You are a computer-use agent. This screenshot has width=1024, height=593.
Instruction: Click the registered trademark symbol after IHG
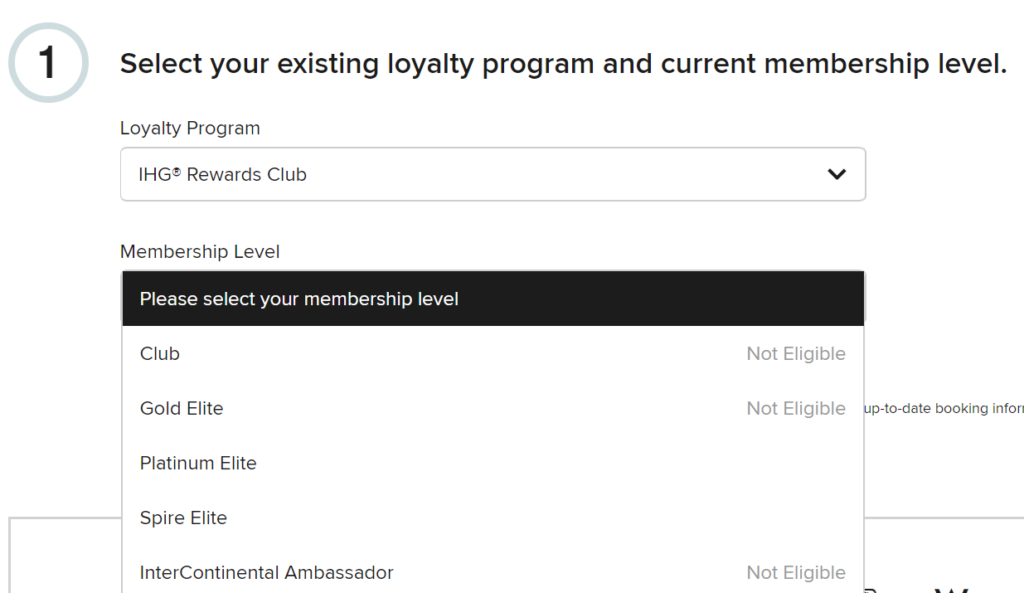tap(175, 172)
